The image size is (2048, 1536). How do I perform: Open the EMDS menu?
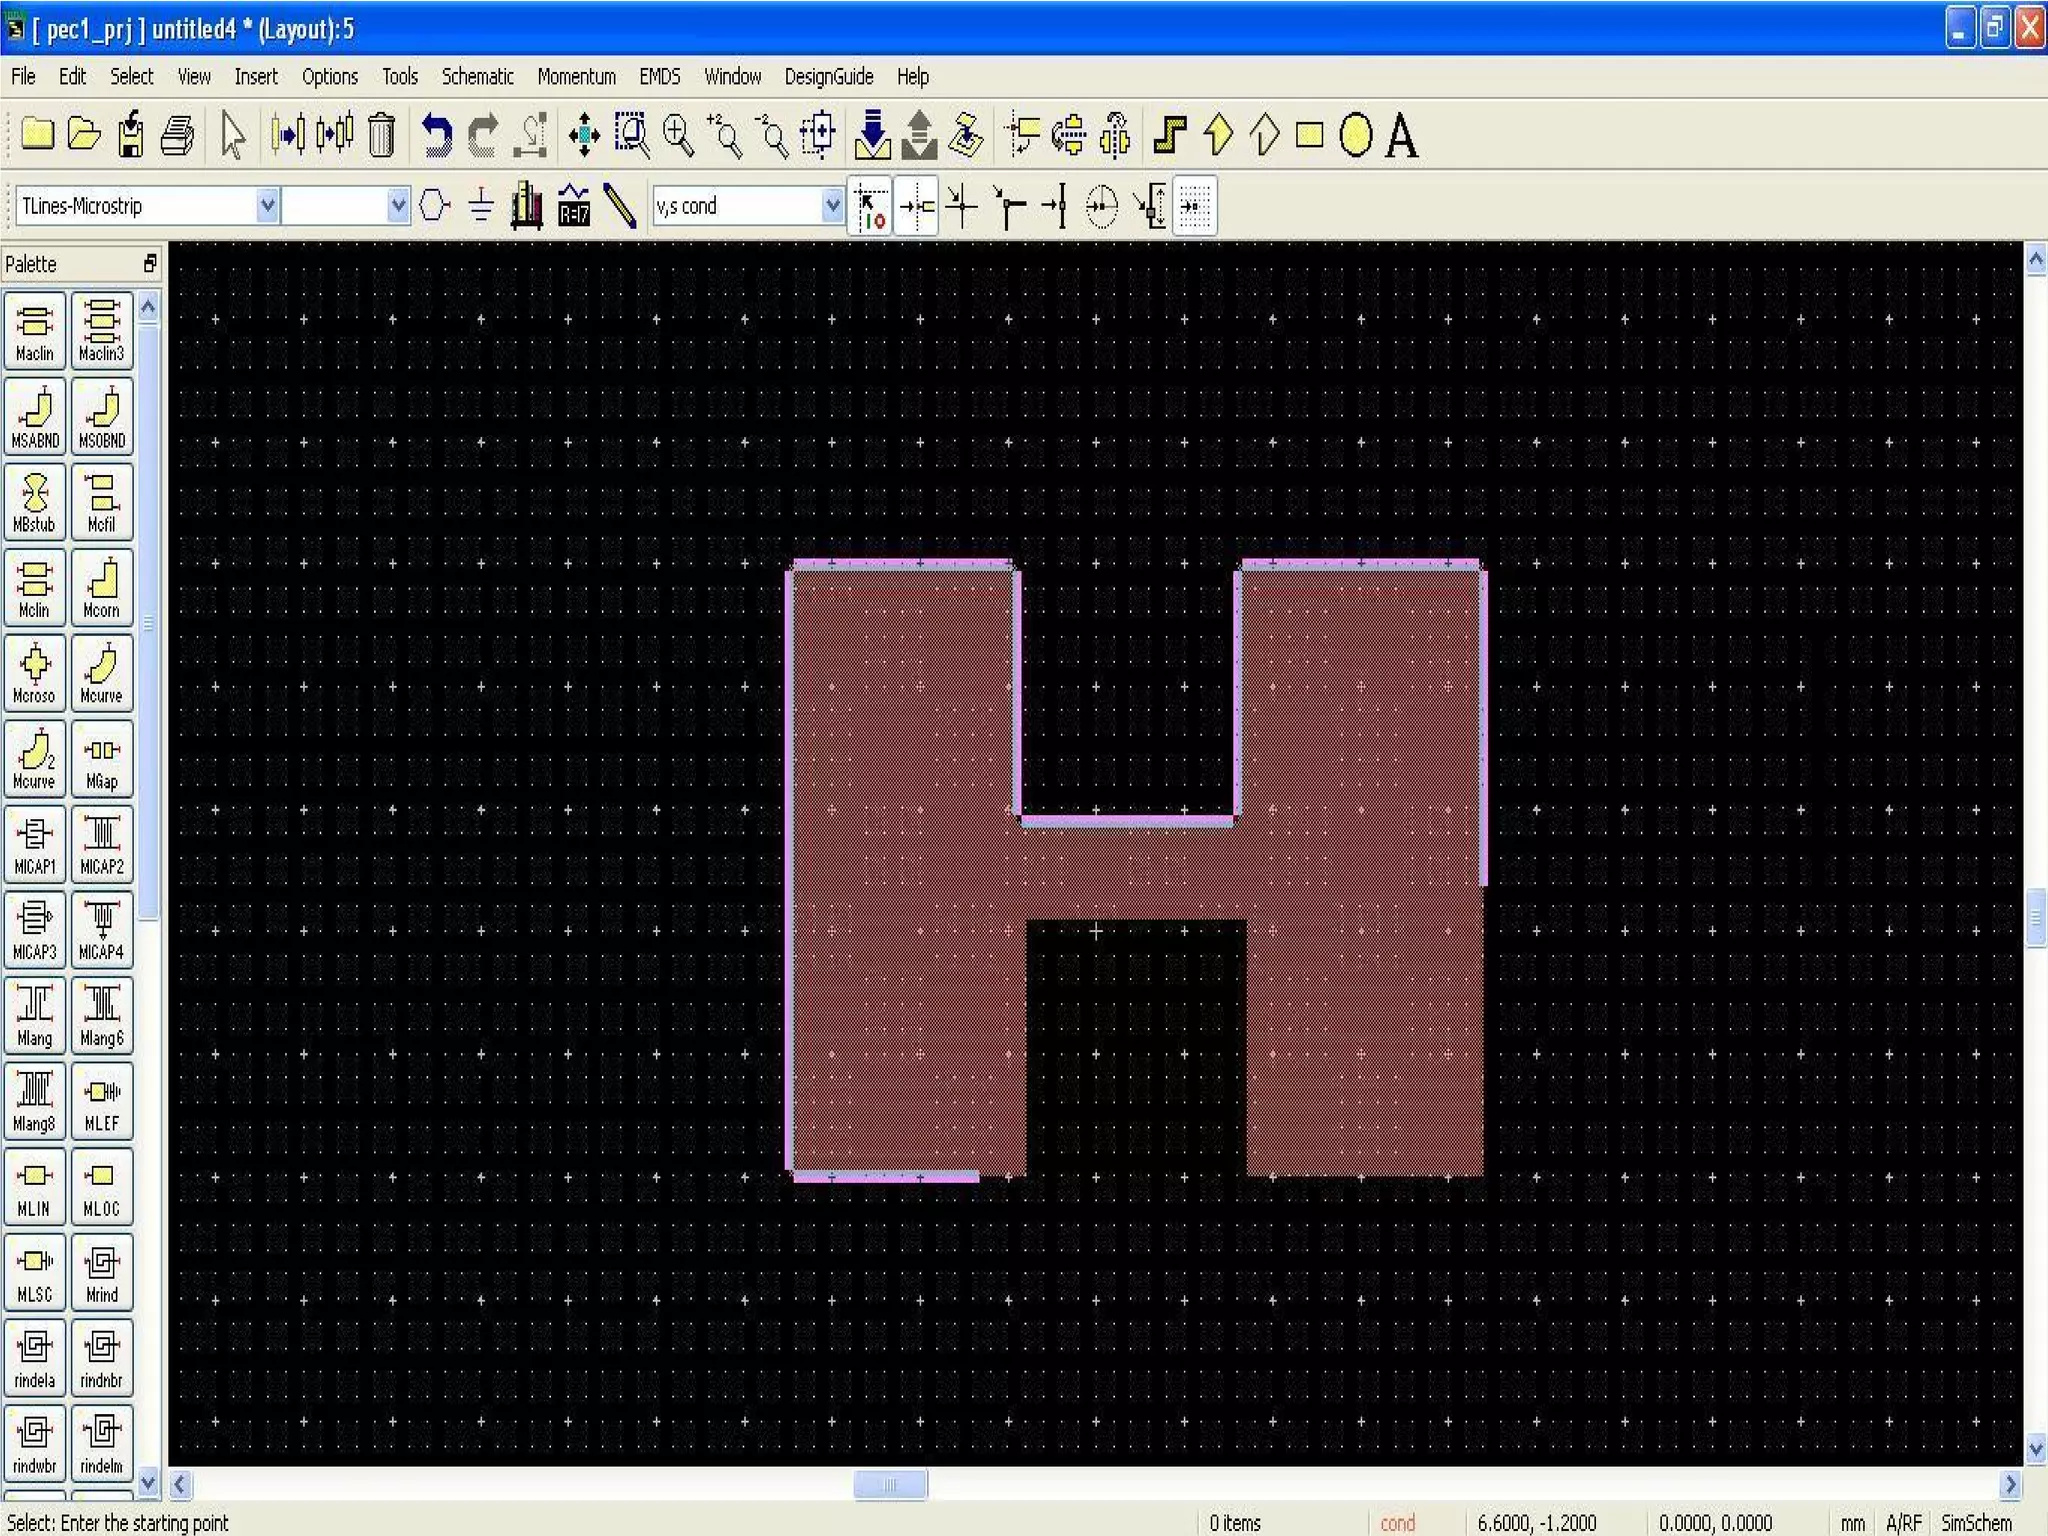point(659,77)
